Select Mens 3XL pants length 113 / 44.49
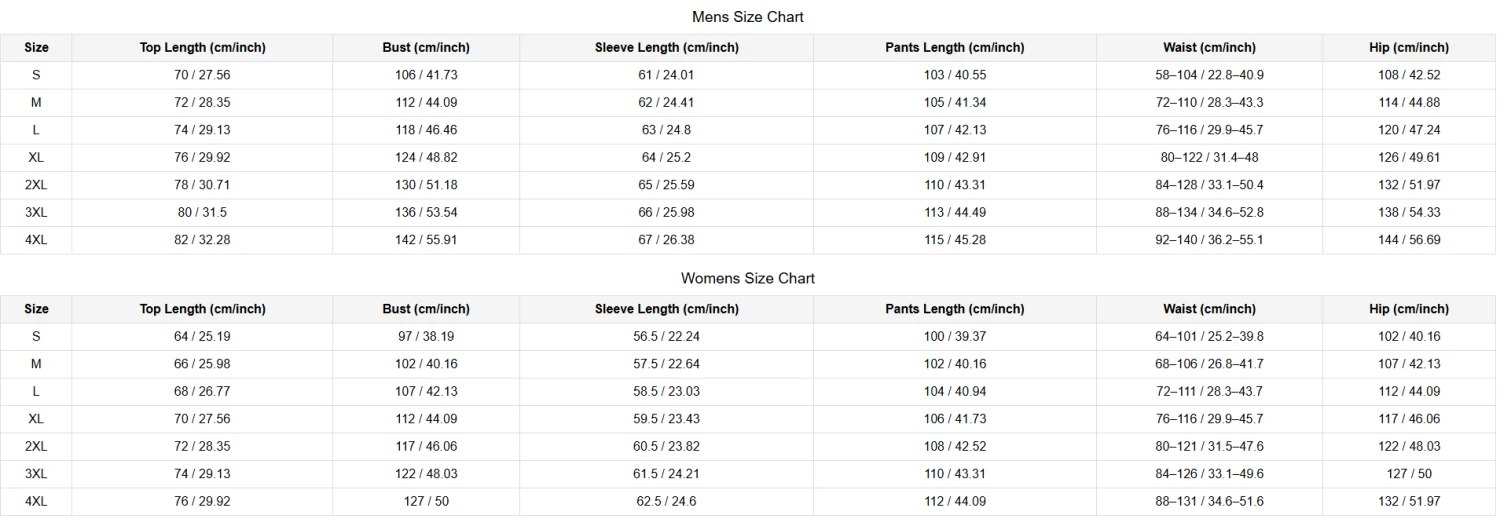 [954, 212]
